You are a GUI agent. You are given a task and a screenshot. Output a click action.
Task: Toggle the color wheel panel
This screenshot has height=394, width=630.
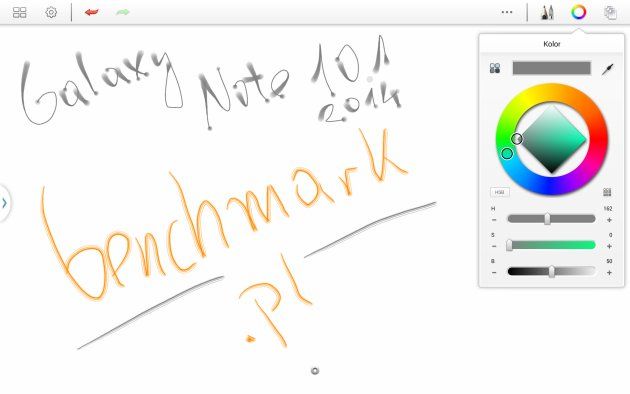point(579,12)
